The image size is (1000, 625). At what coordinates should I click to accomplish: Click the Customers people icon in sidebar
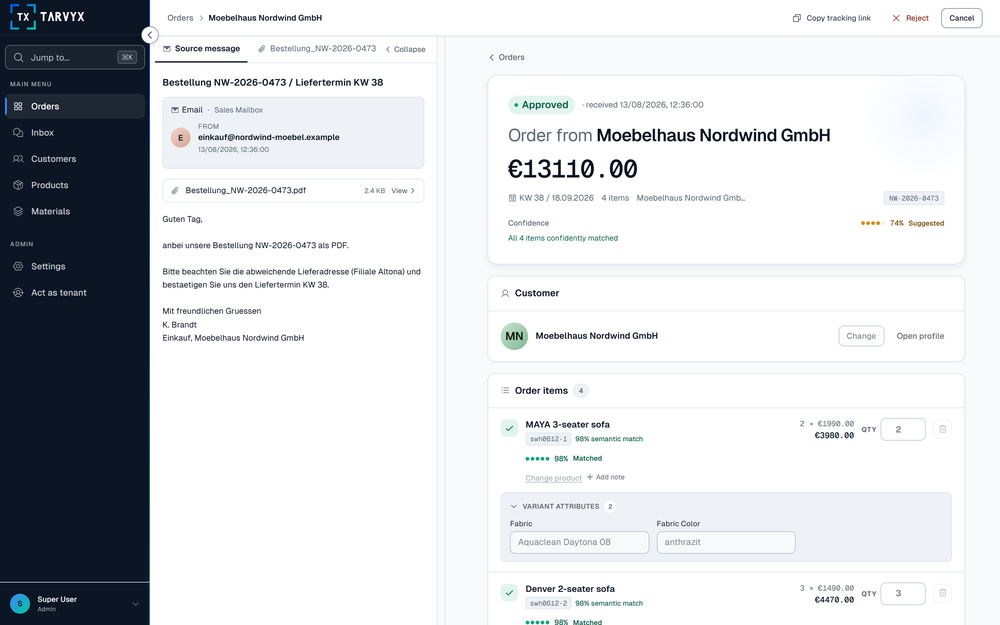(x=18, y=159)
